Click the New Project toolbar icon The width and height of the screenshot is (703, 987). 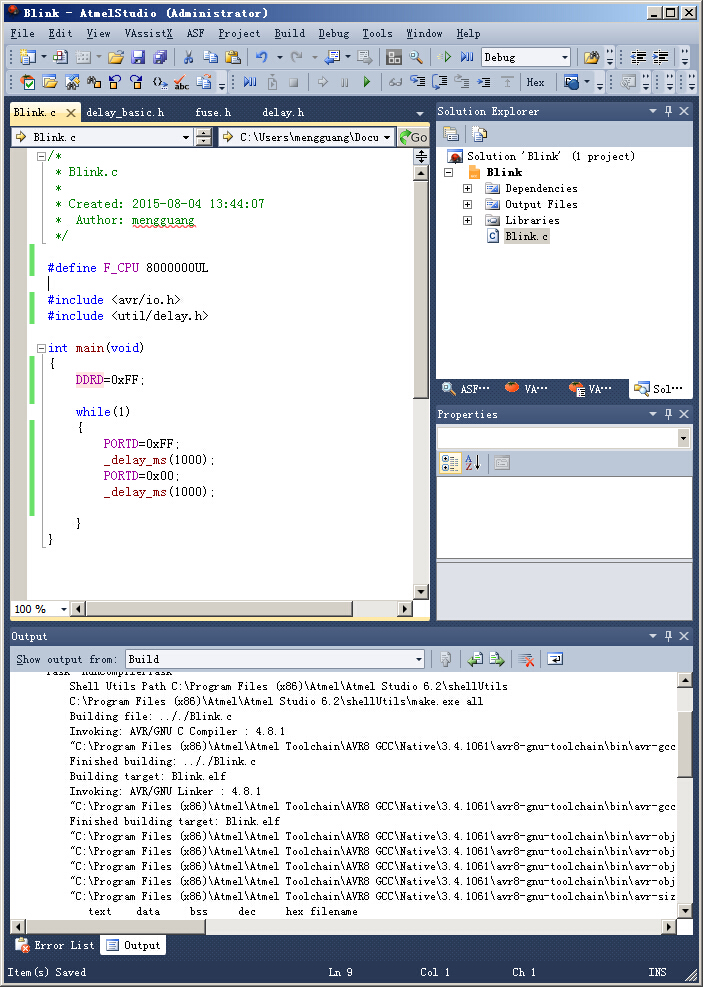[28, 57]
